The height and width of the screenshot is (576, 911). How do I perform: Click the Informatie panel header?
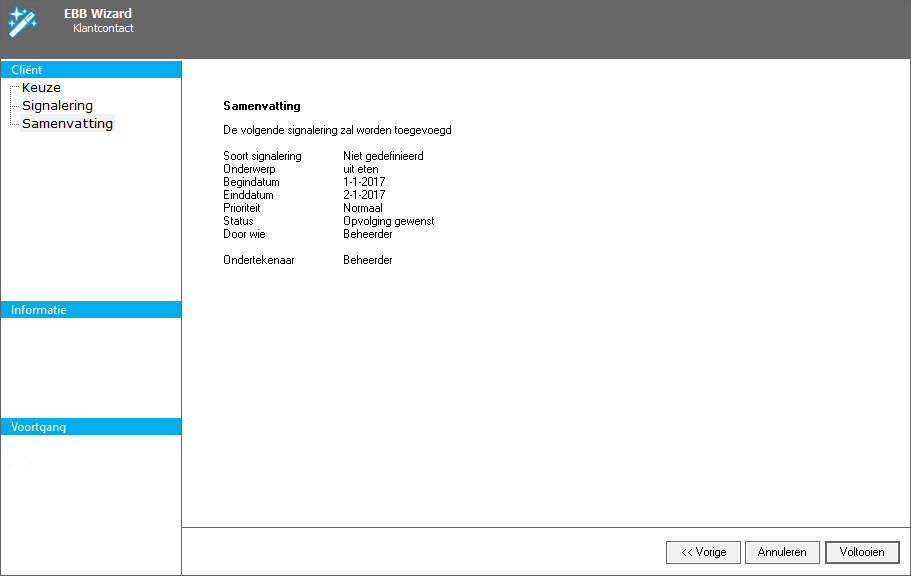point(91,310)
